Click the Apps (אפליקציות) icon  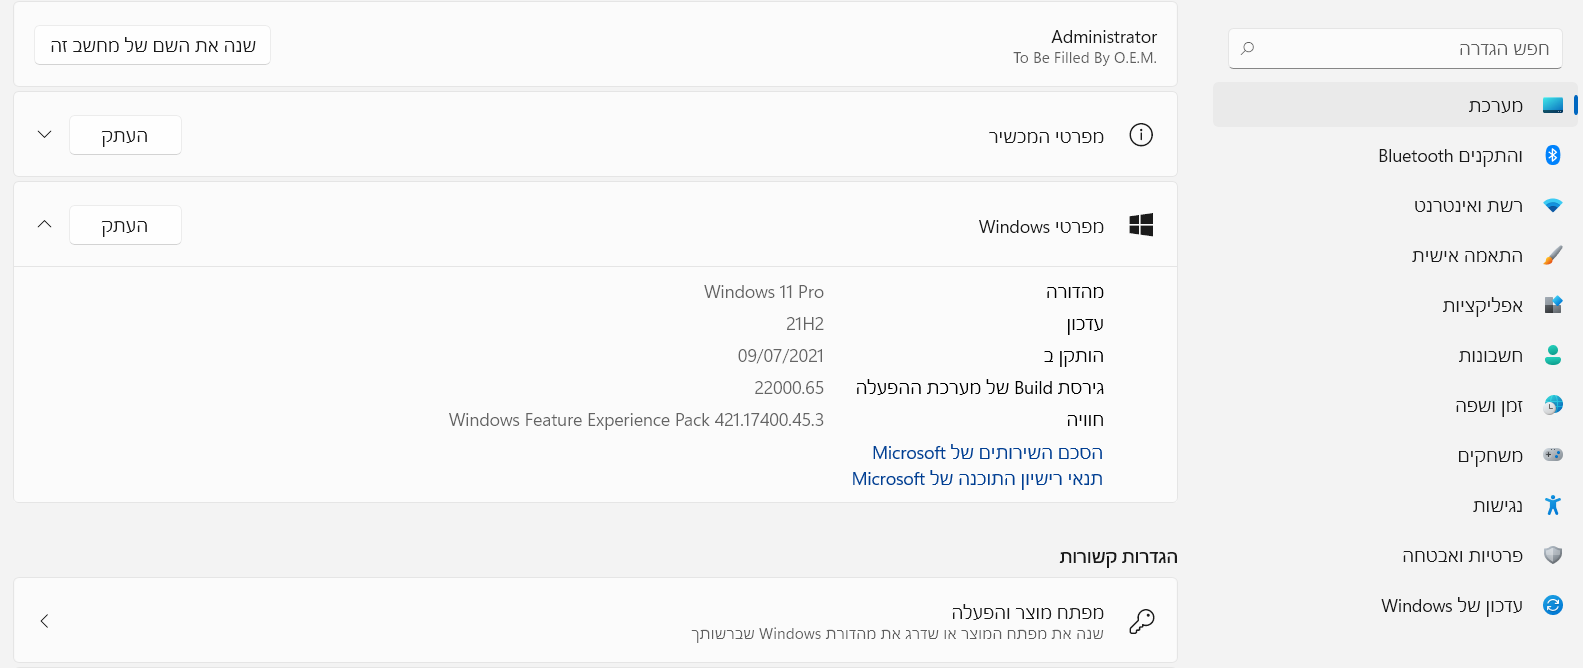click(x=1552, y=305)
